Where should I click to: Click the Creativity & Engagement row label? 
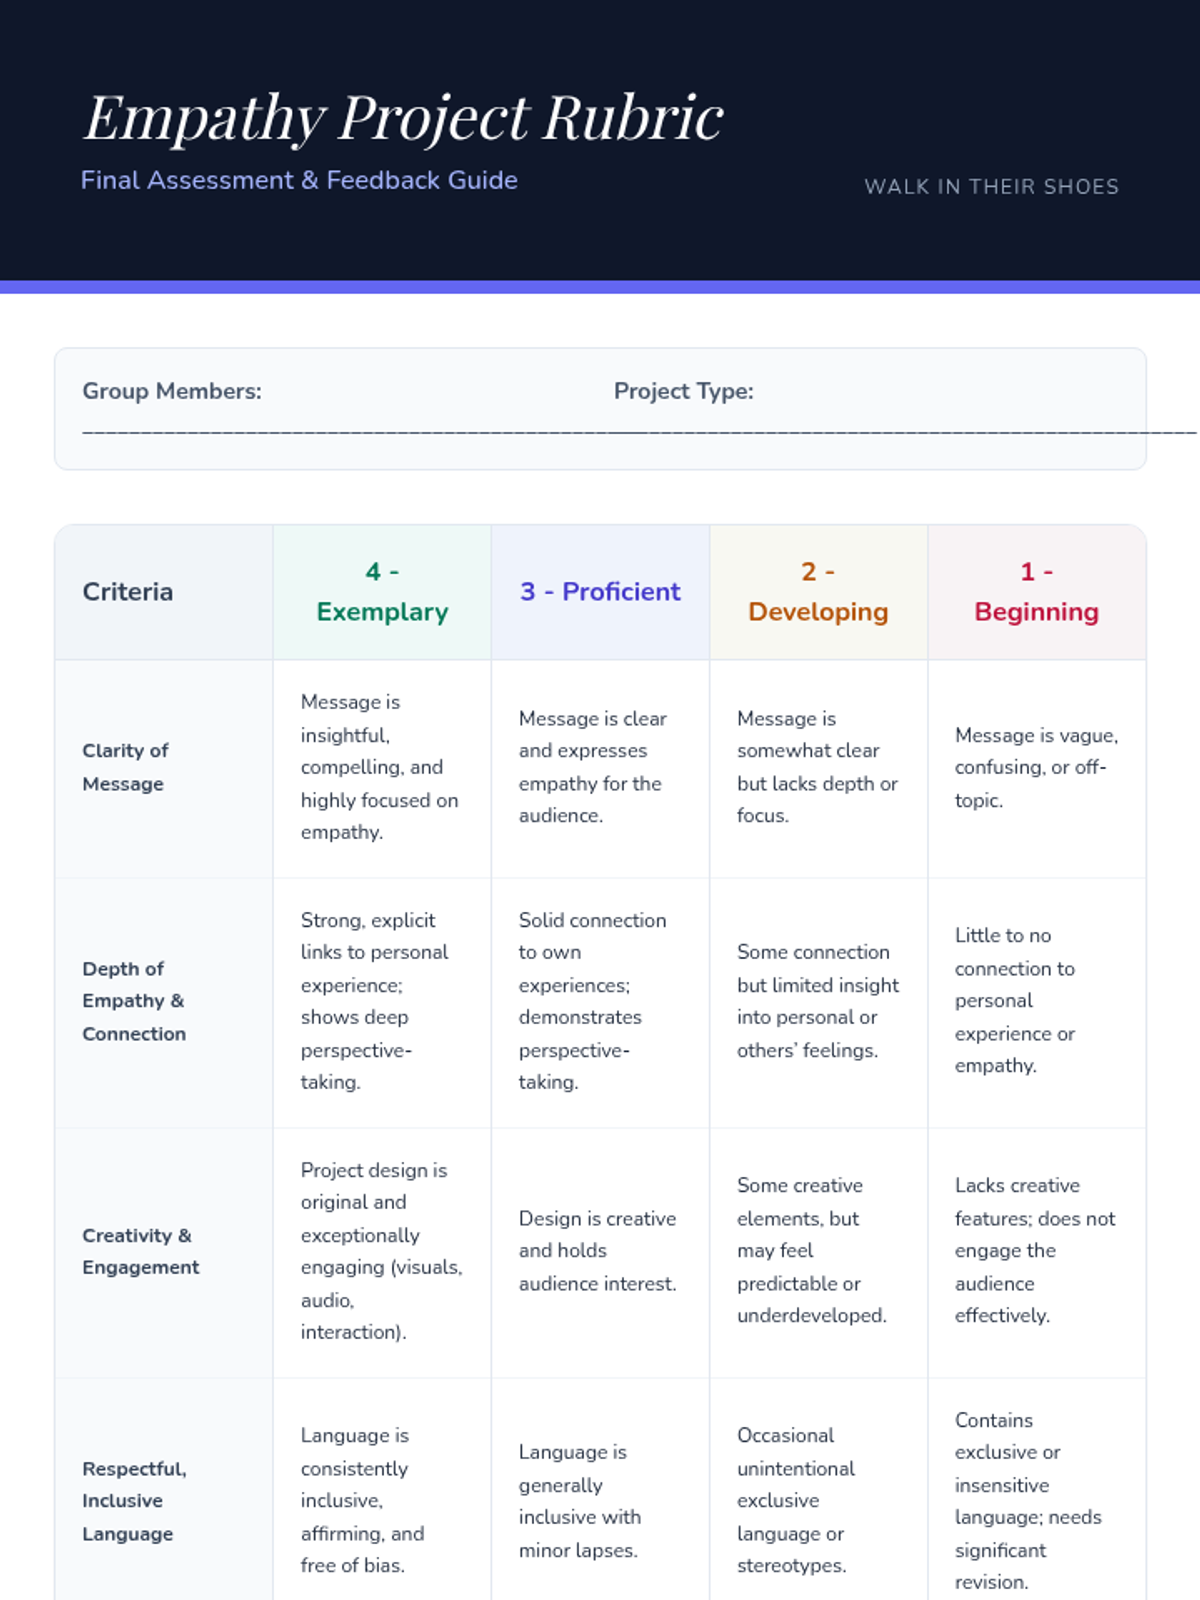coord(140,1251)
